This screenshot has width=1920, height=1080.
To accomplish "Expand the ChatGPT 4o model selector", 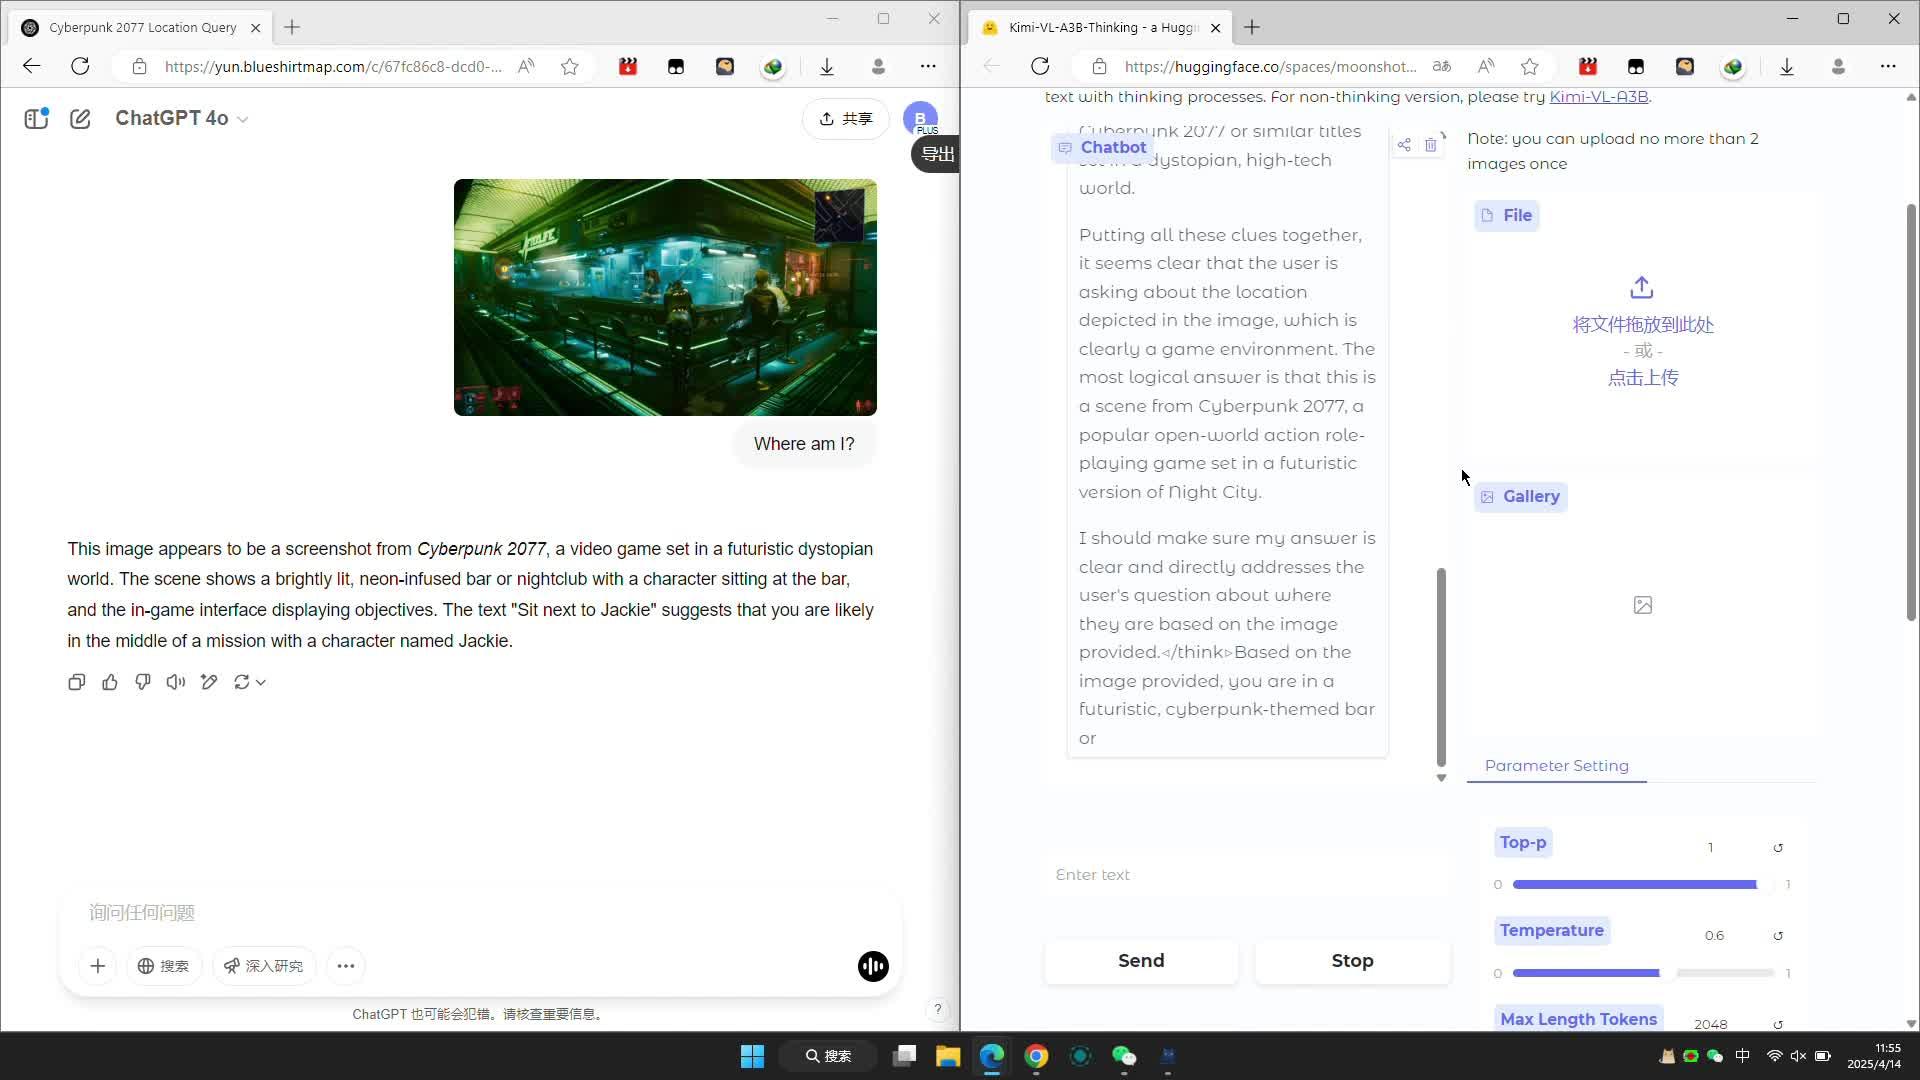I will (x=181, y=119).
